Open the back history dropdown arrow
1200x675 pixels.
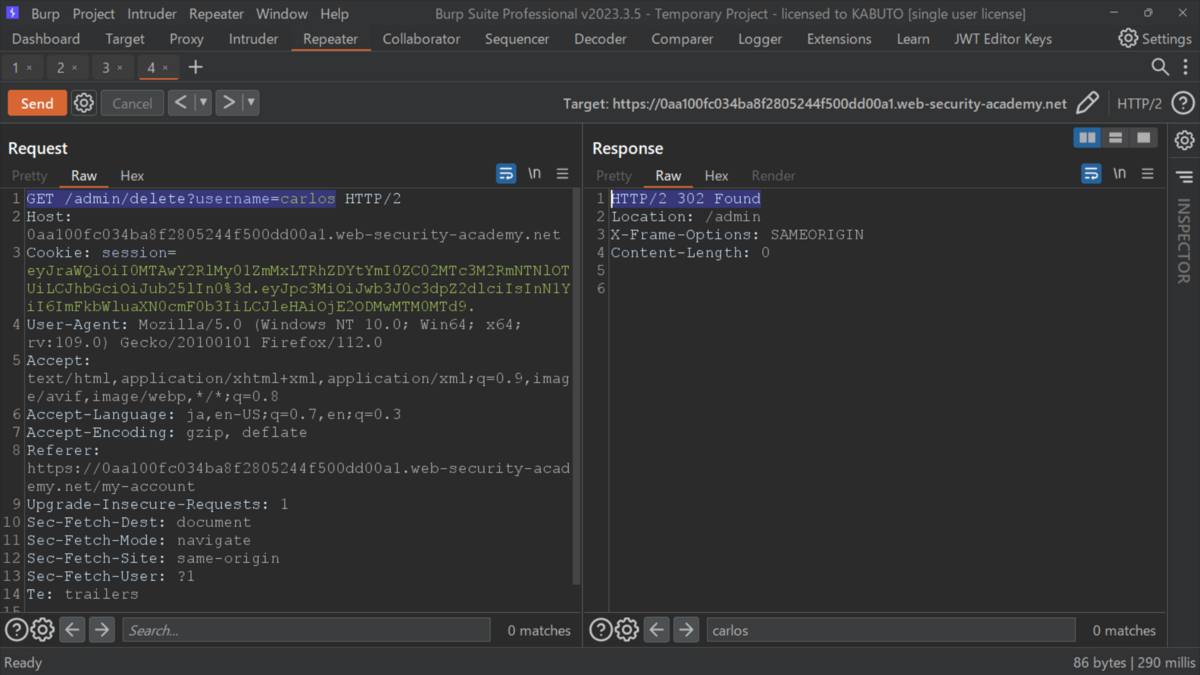point(203,102)
